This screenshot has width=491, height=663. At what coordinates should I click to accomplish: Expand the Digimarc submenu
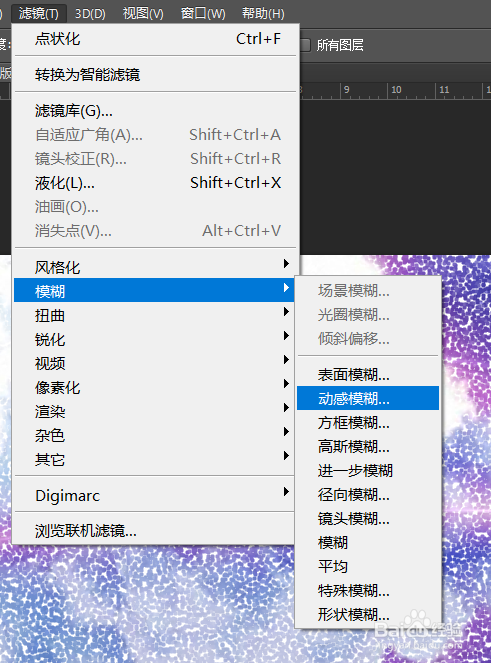tap(154, 496)
